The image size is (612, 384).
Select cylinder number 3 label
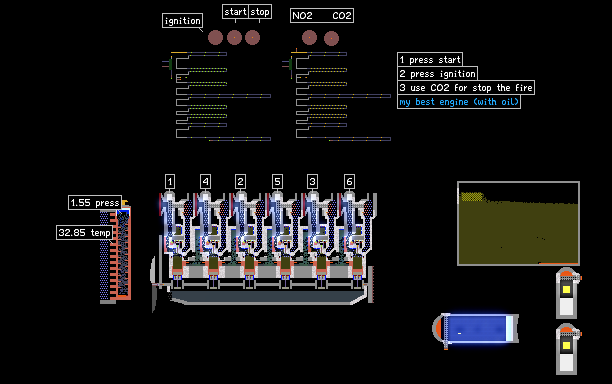click(x=312, y=181)
